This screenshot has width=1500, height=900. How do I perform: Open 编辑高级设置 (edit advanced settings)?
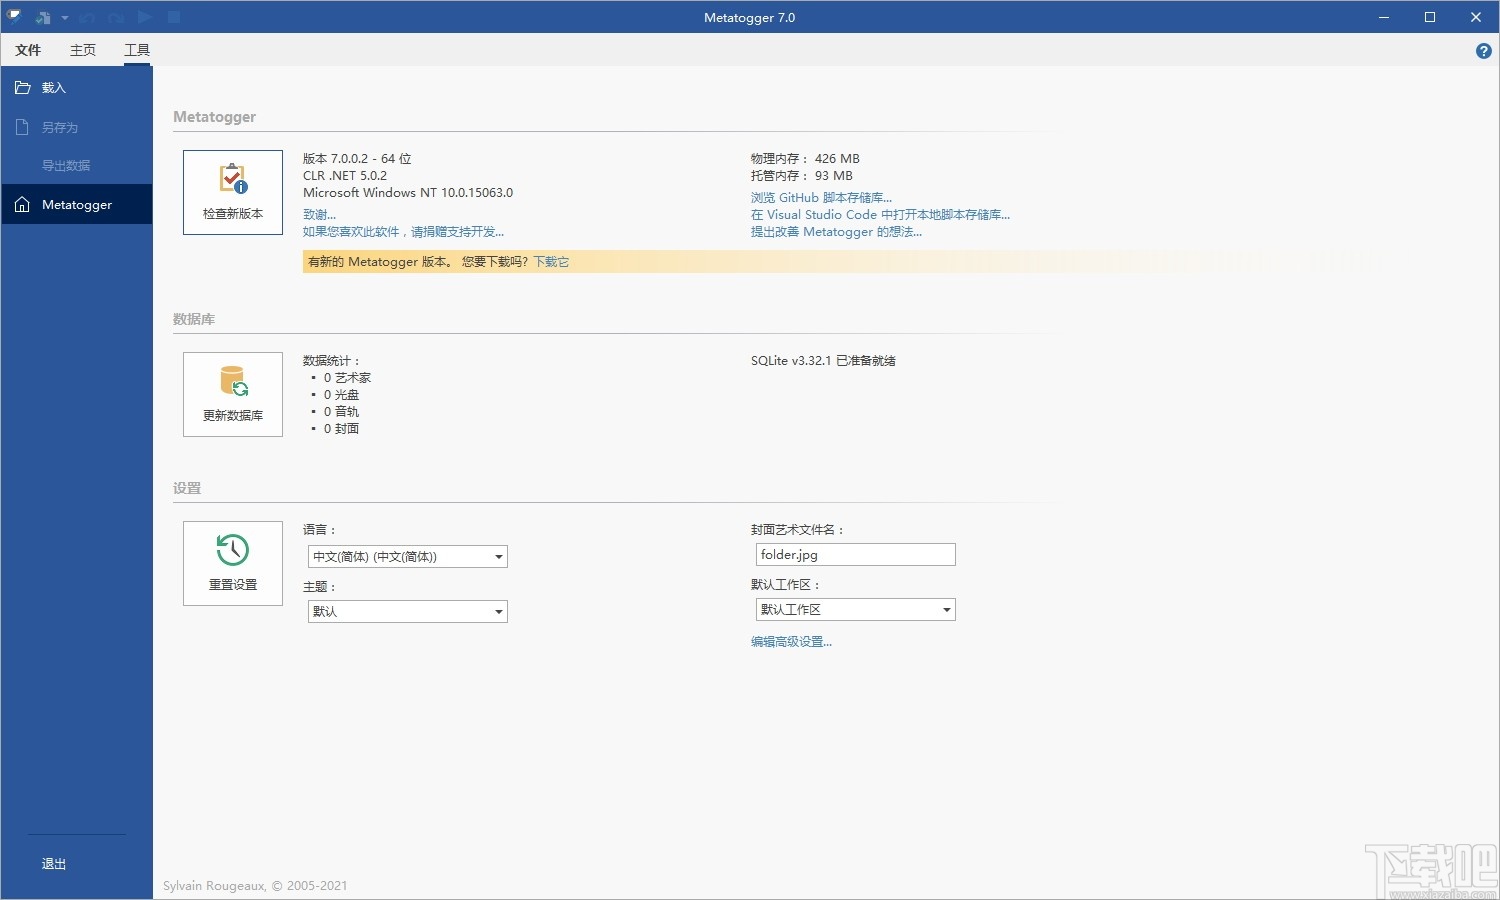point(792,641)
